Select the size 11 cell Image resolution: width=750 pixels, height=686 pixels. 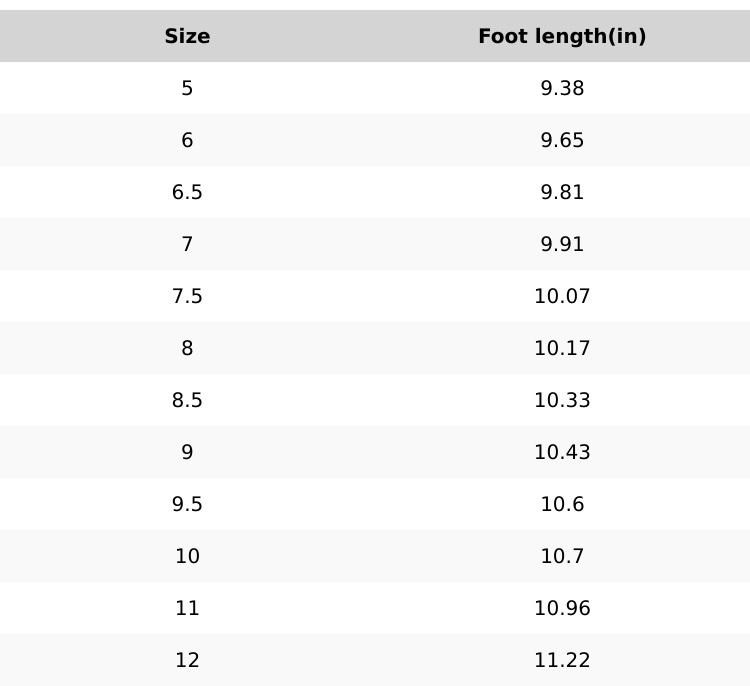tap(187, 609)
